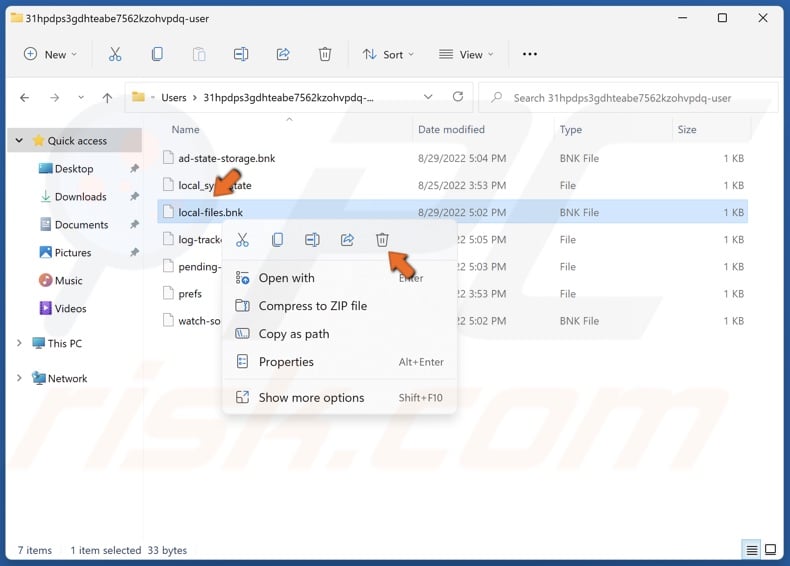The image size is (790, 566).
Task: Choose Copy as path
Action: (x=340, y=334)
